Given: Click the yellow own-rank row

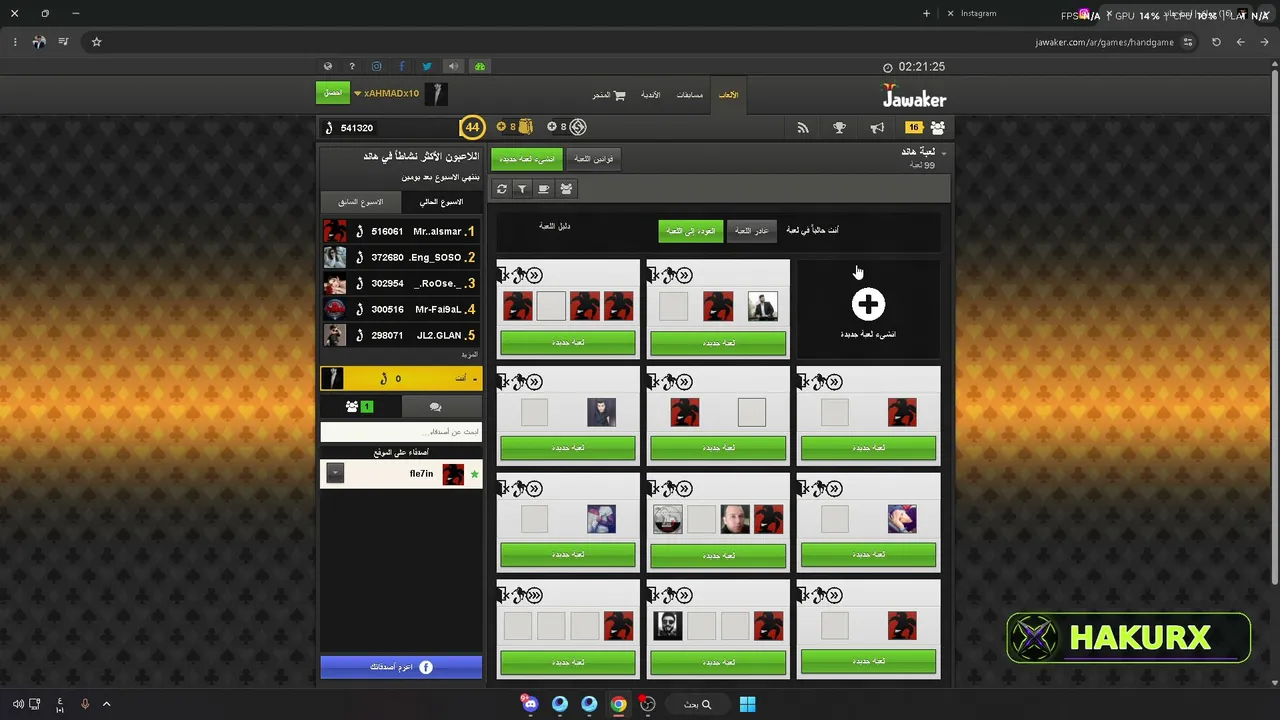Looking at the screenshot, I should (401, 379).
